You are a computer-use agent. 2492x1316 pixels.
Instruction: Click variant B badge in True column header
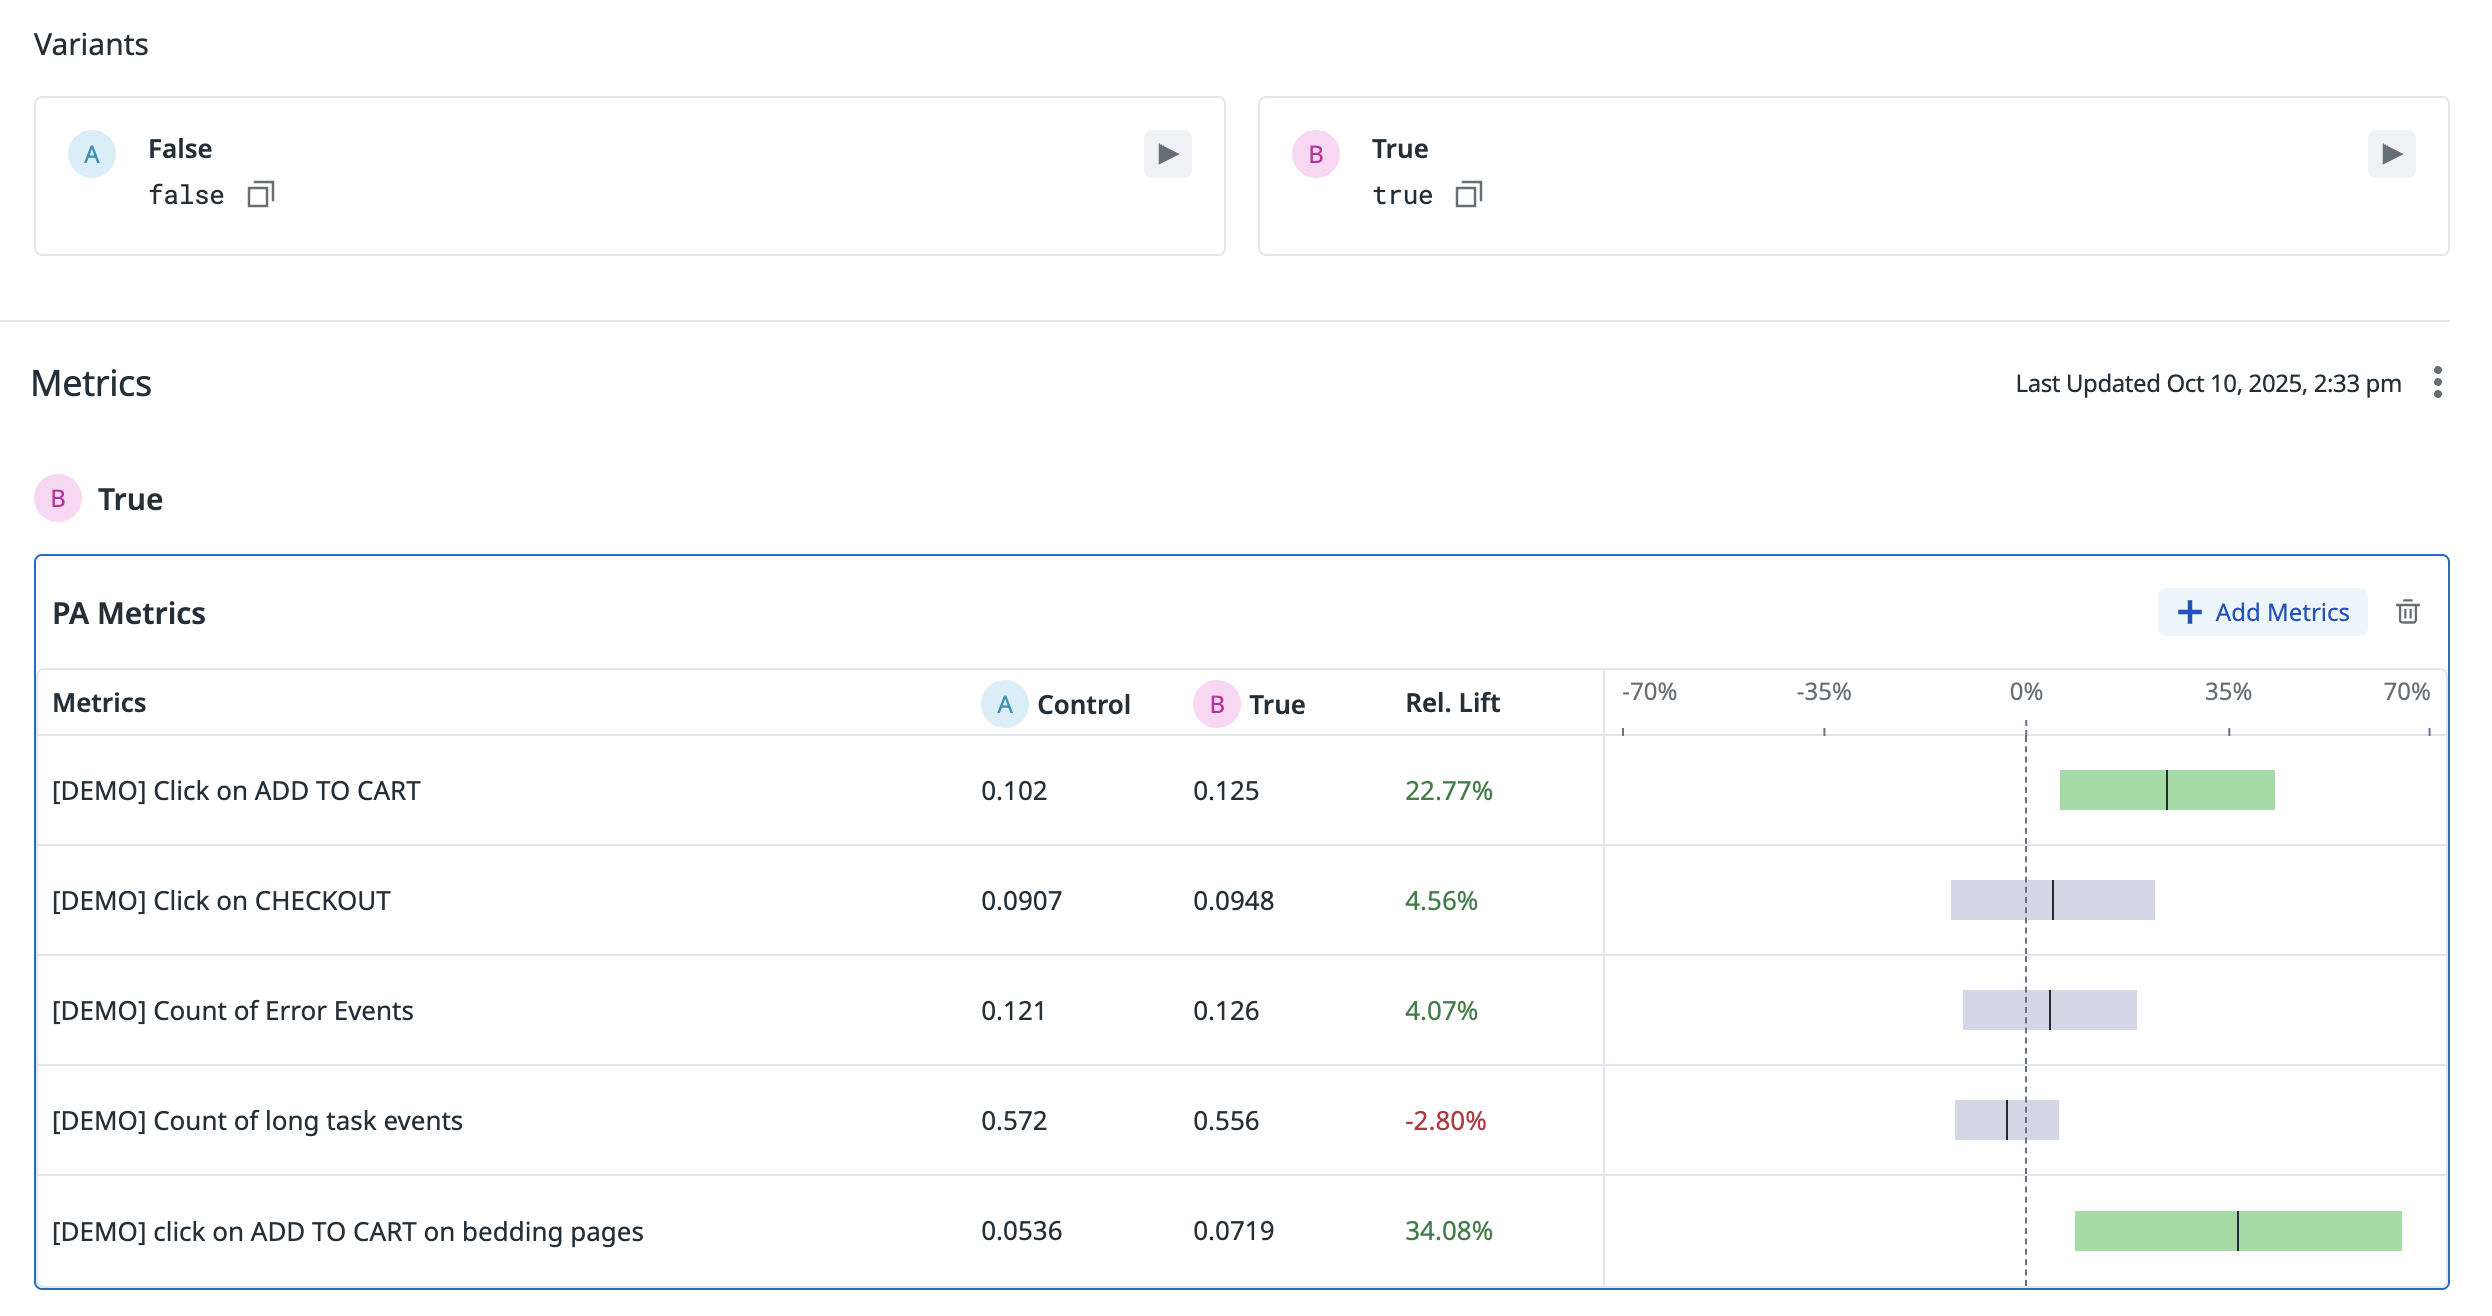point(1216,704)
